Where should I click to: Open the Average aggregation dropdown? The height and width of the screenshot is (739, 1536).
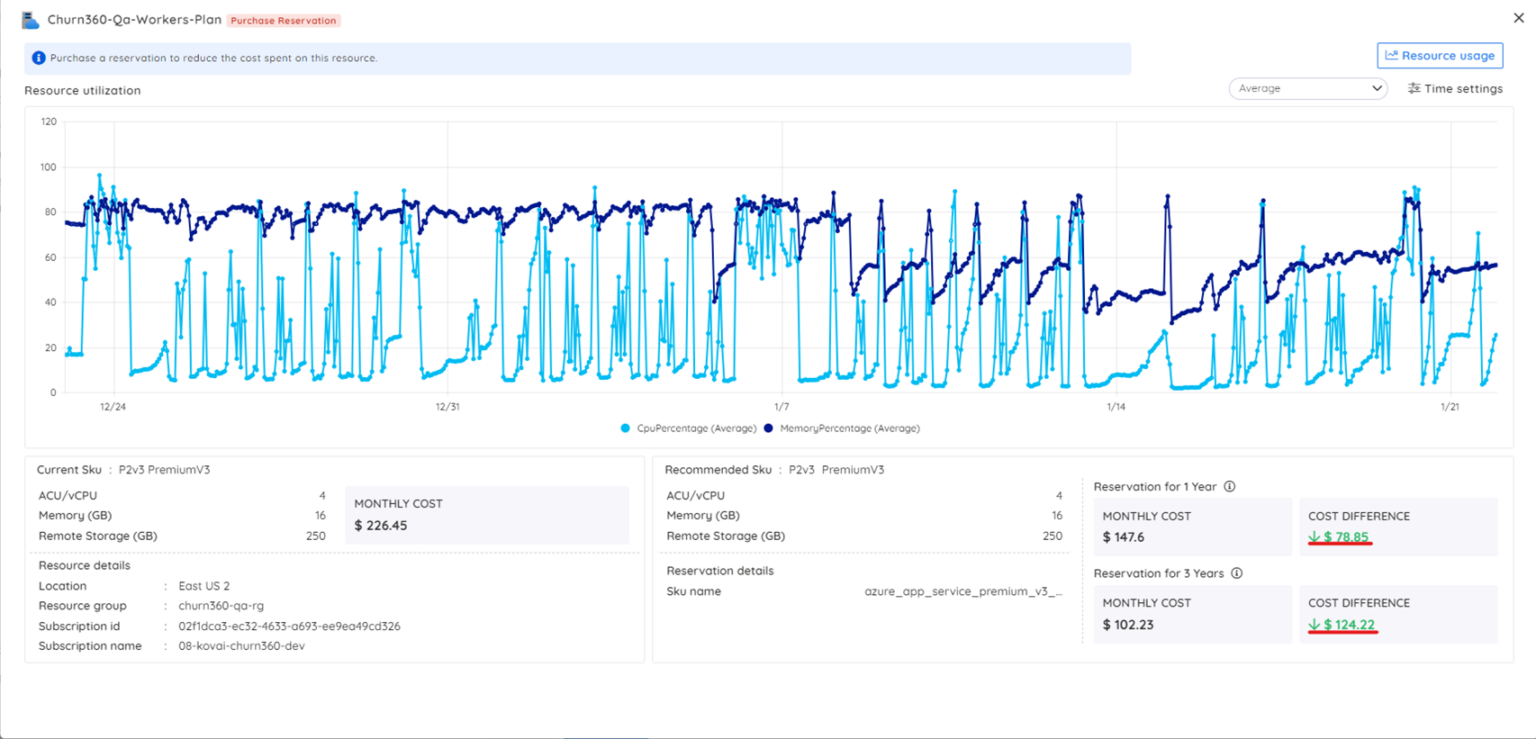[x=1307, y=88]
